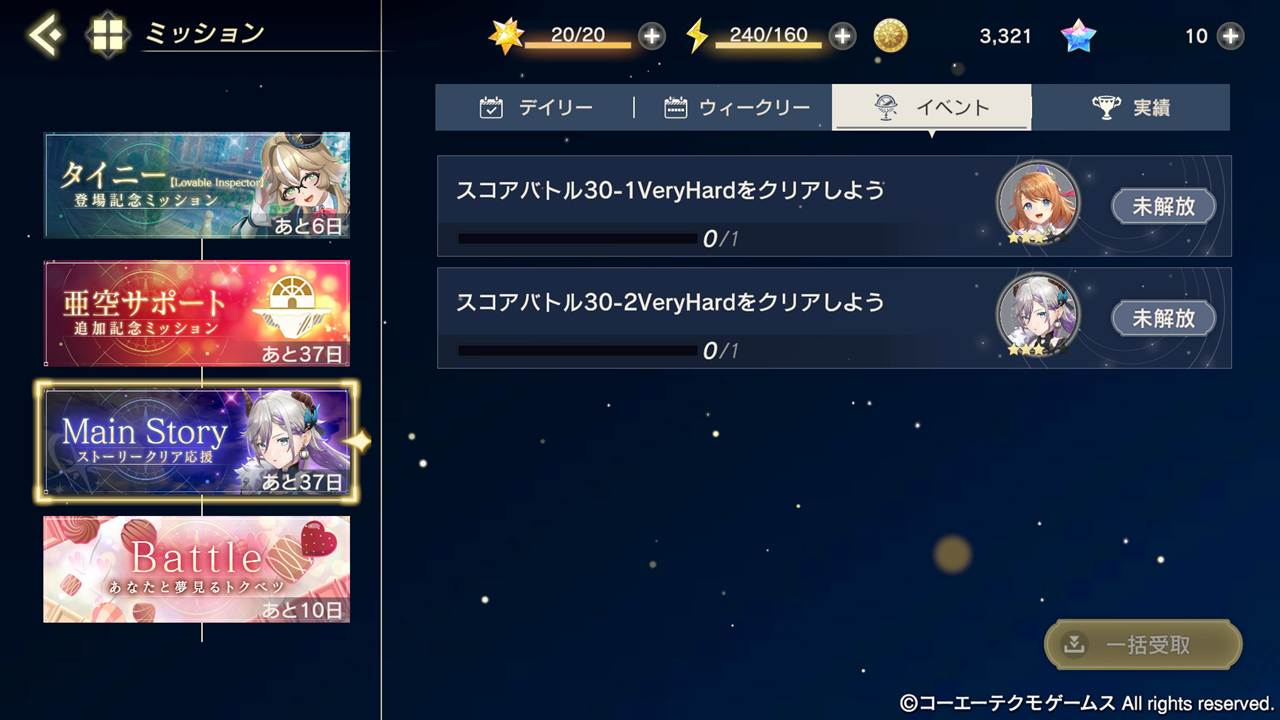
Task: Tap the sun-shaped stamina icon
Action: 506,37
